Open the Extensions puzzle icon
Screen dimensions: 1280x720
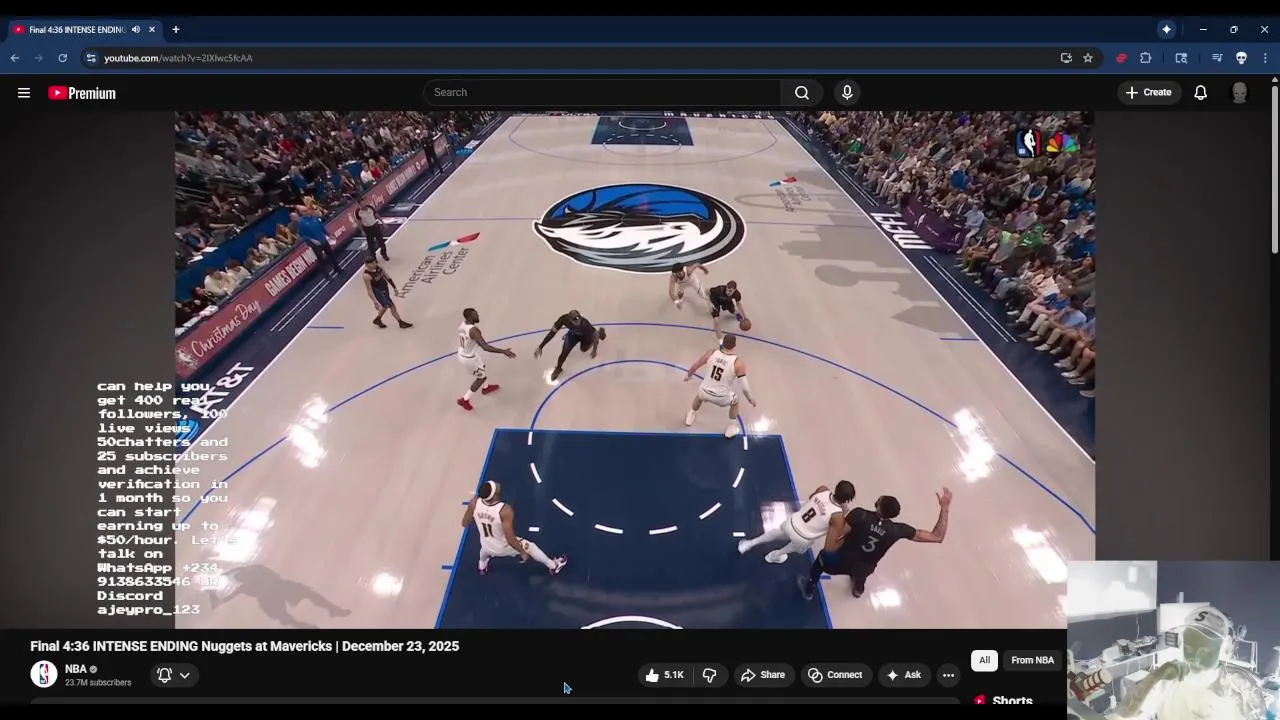click(x=1146, y=58)
